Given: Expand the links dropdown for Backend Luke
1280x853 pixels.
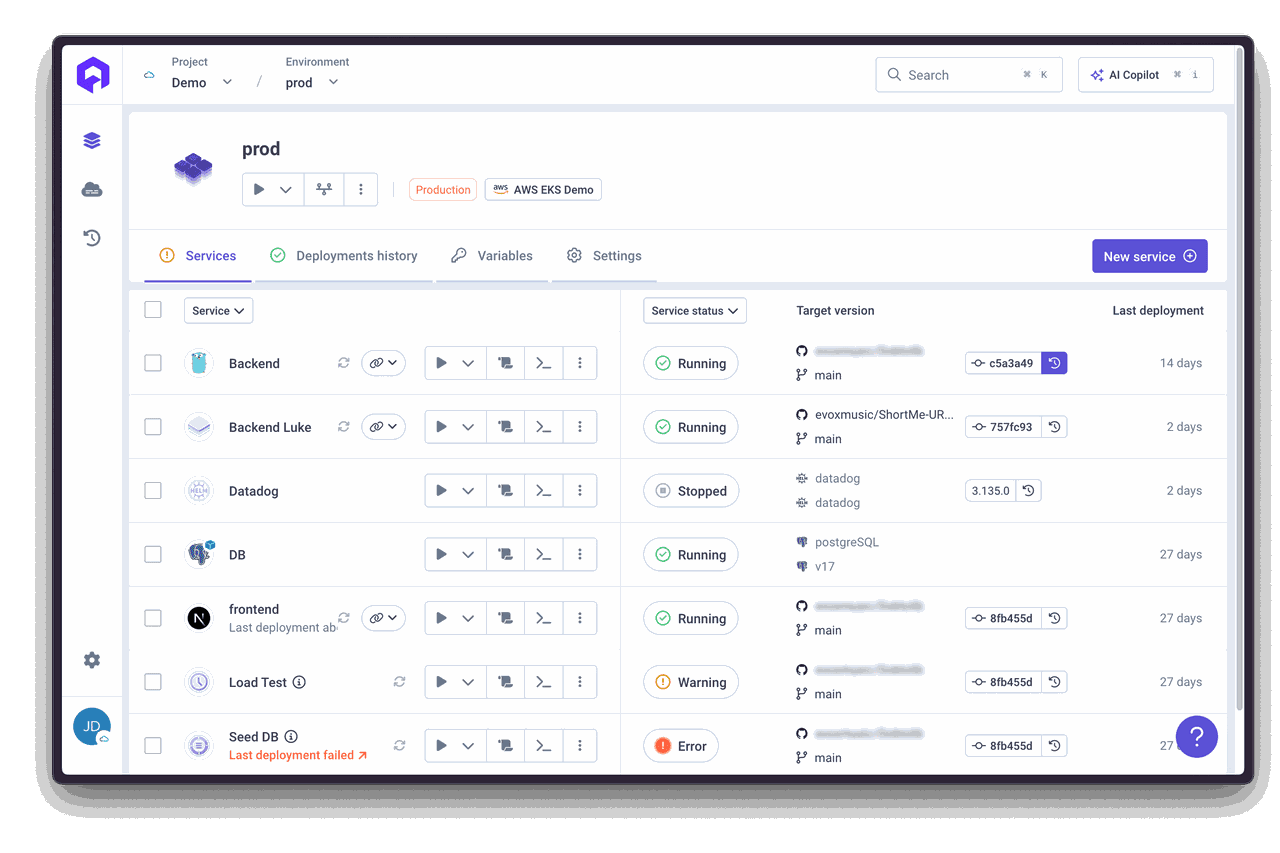Looking at the screenshot, I should click(x=383, y=427).
